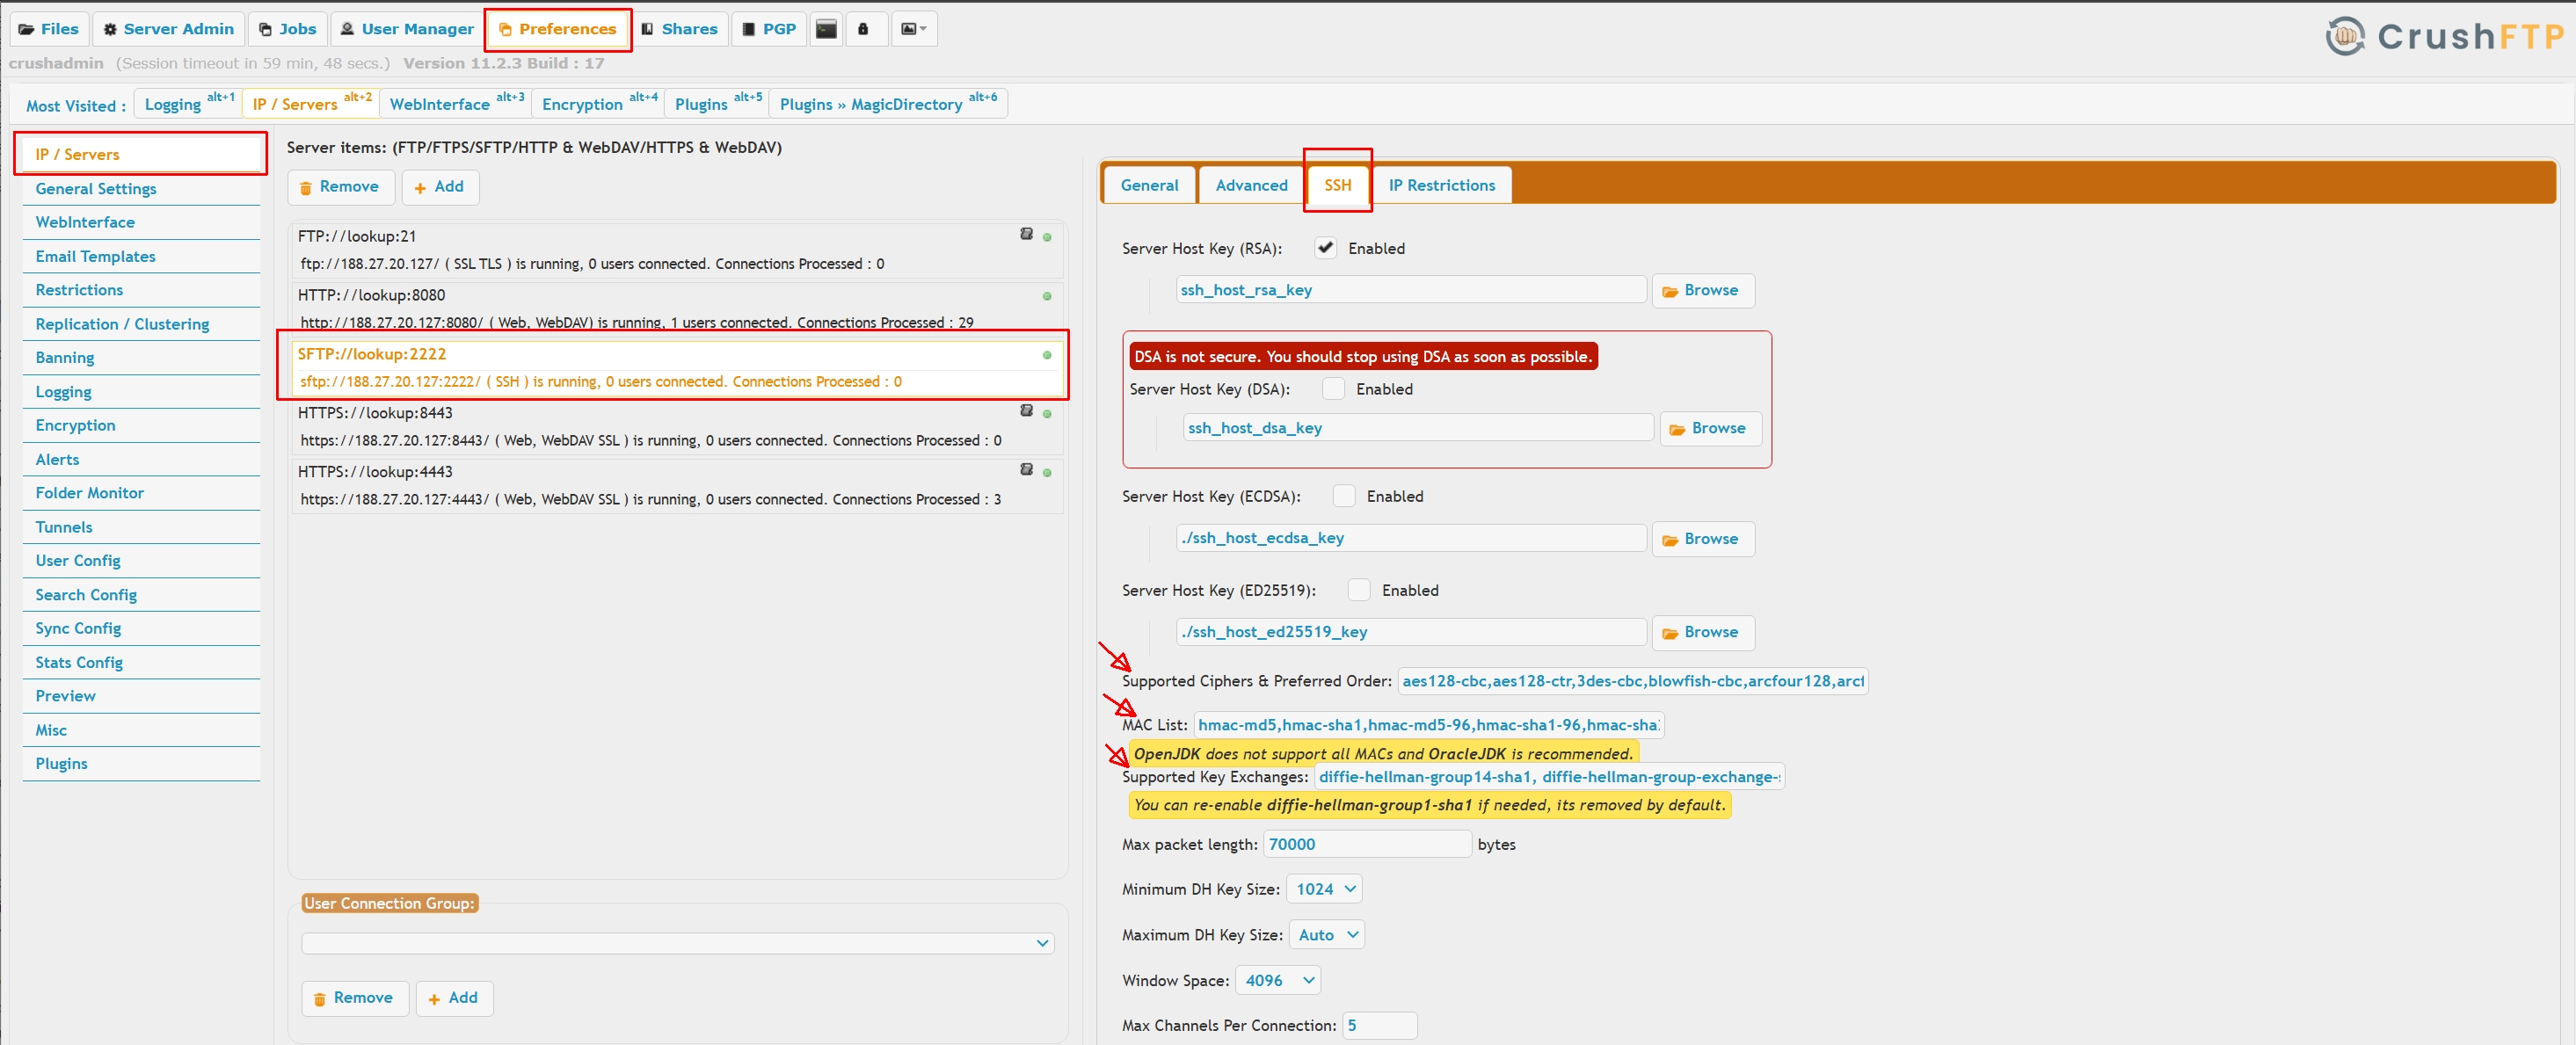2576x1045 pixels.
Task: Click the MAC List field
Action: tap(1428, 725)
